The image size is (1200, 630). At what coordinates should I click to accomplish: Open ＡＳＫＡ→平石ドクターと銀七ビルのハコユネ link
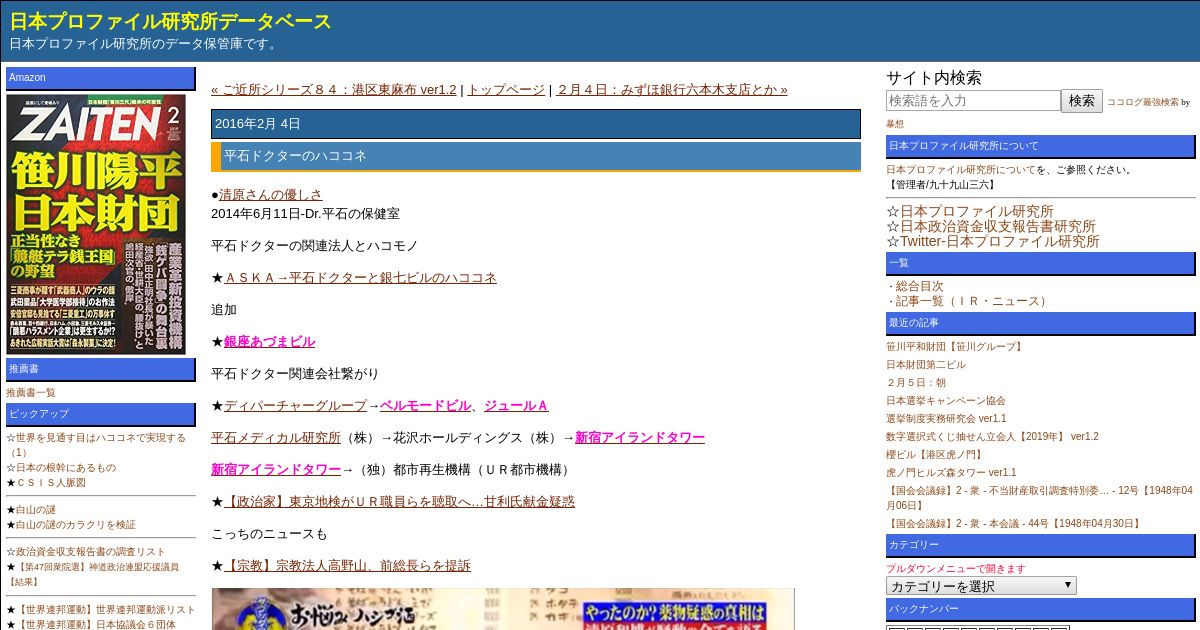click(360, 277)
